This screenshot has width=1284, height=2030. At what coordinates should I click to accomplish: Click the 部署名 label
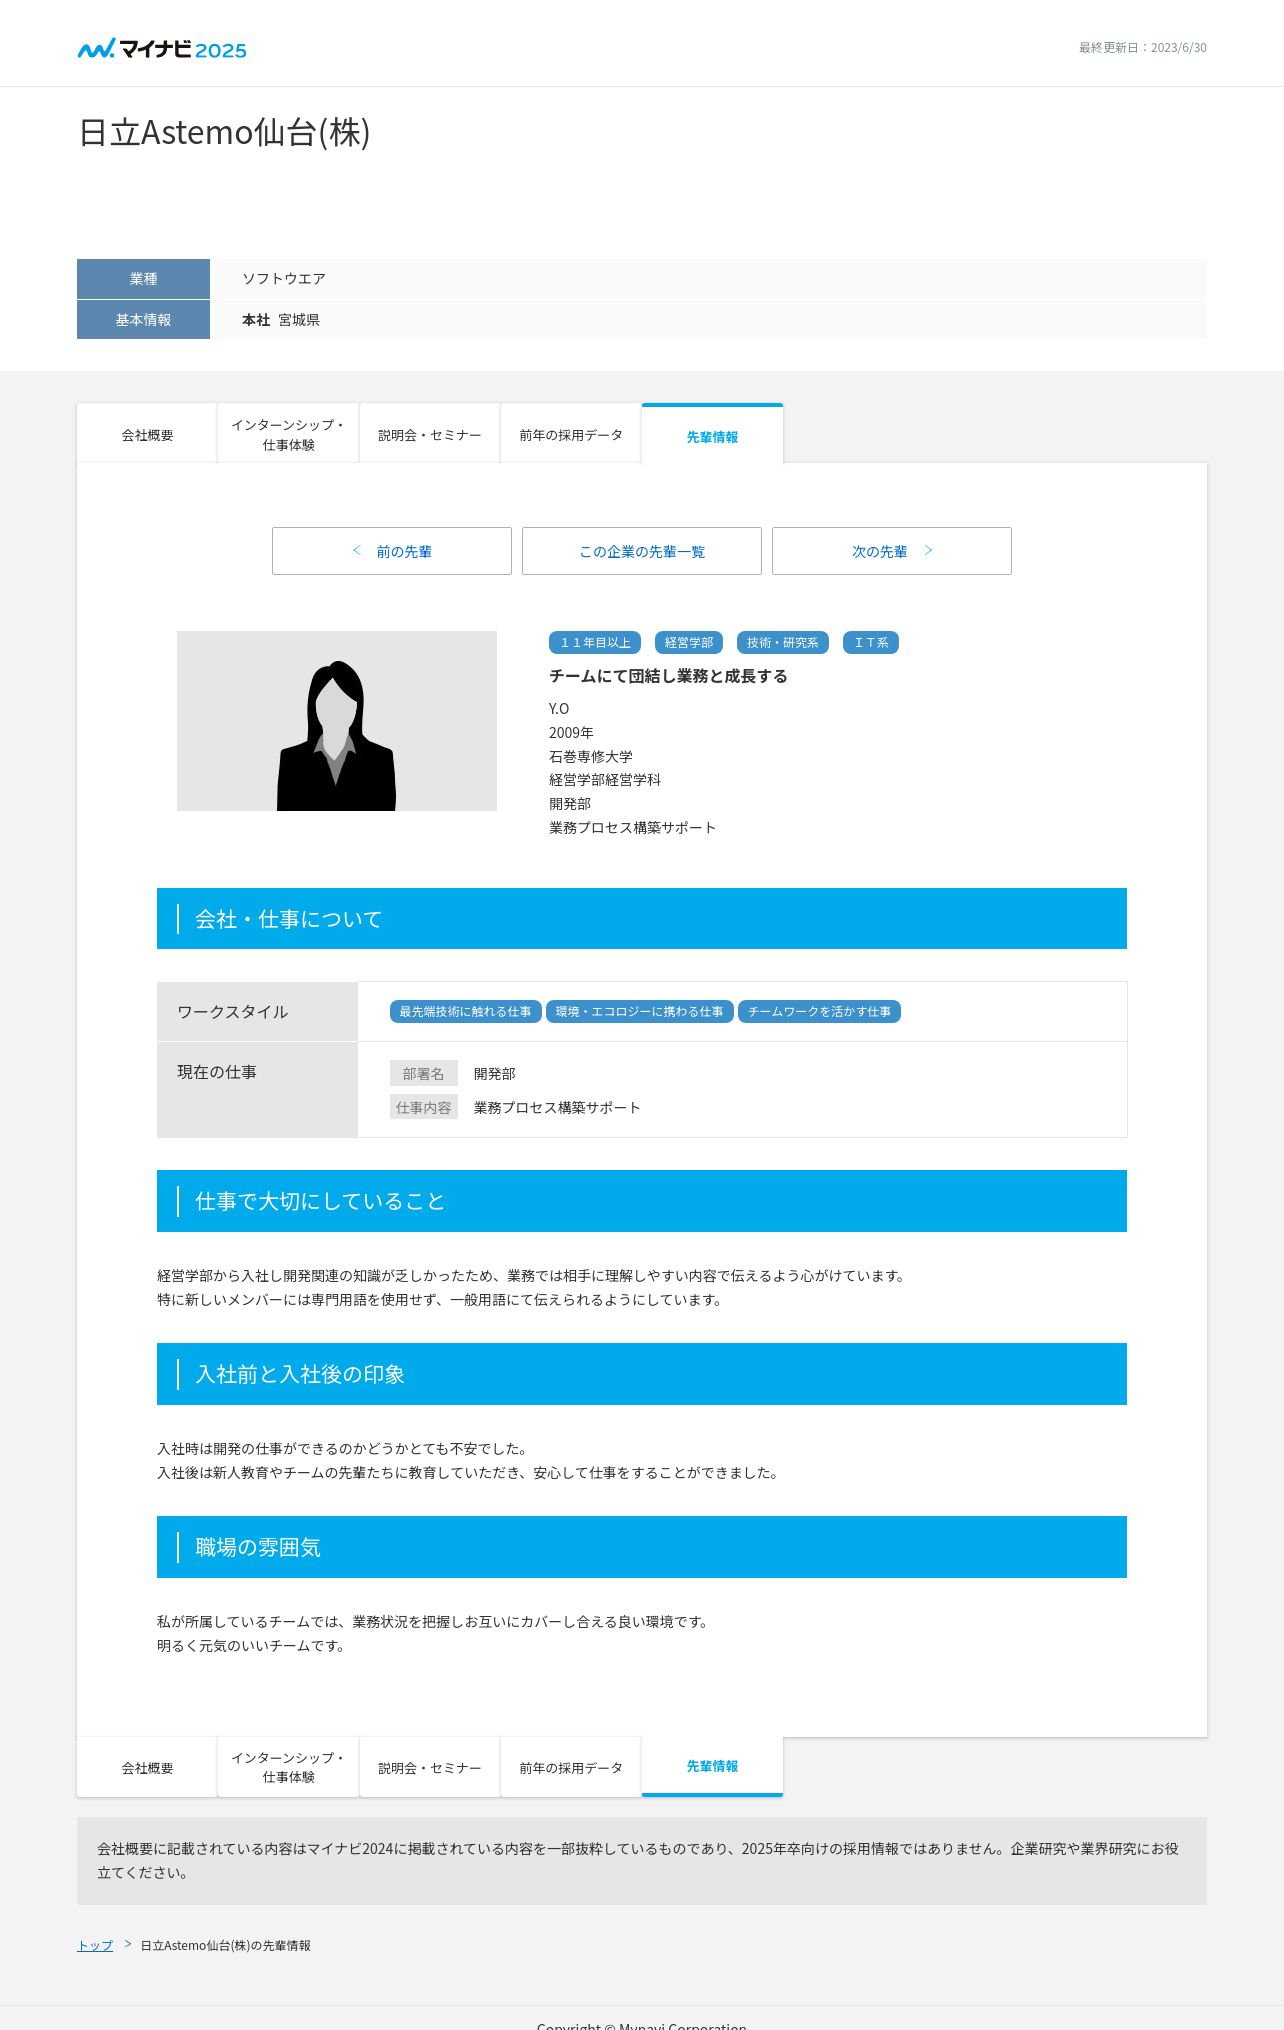point(424,1073)
